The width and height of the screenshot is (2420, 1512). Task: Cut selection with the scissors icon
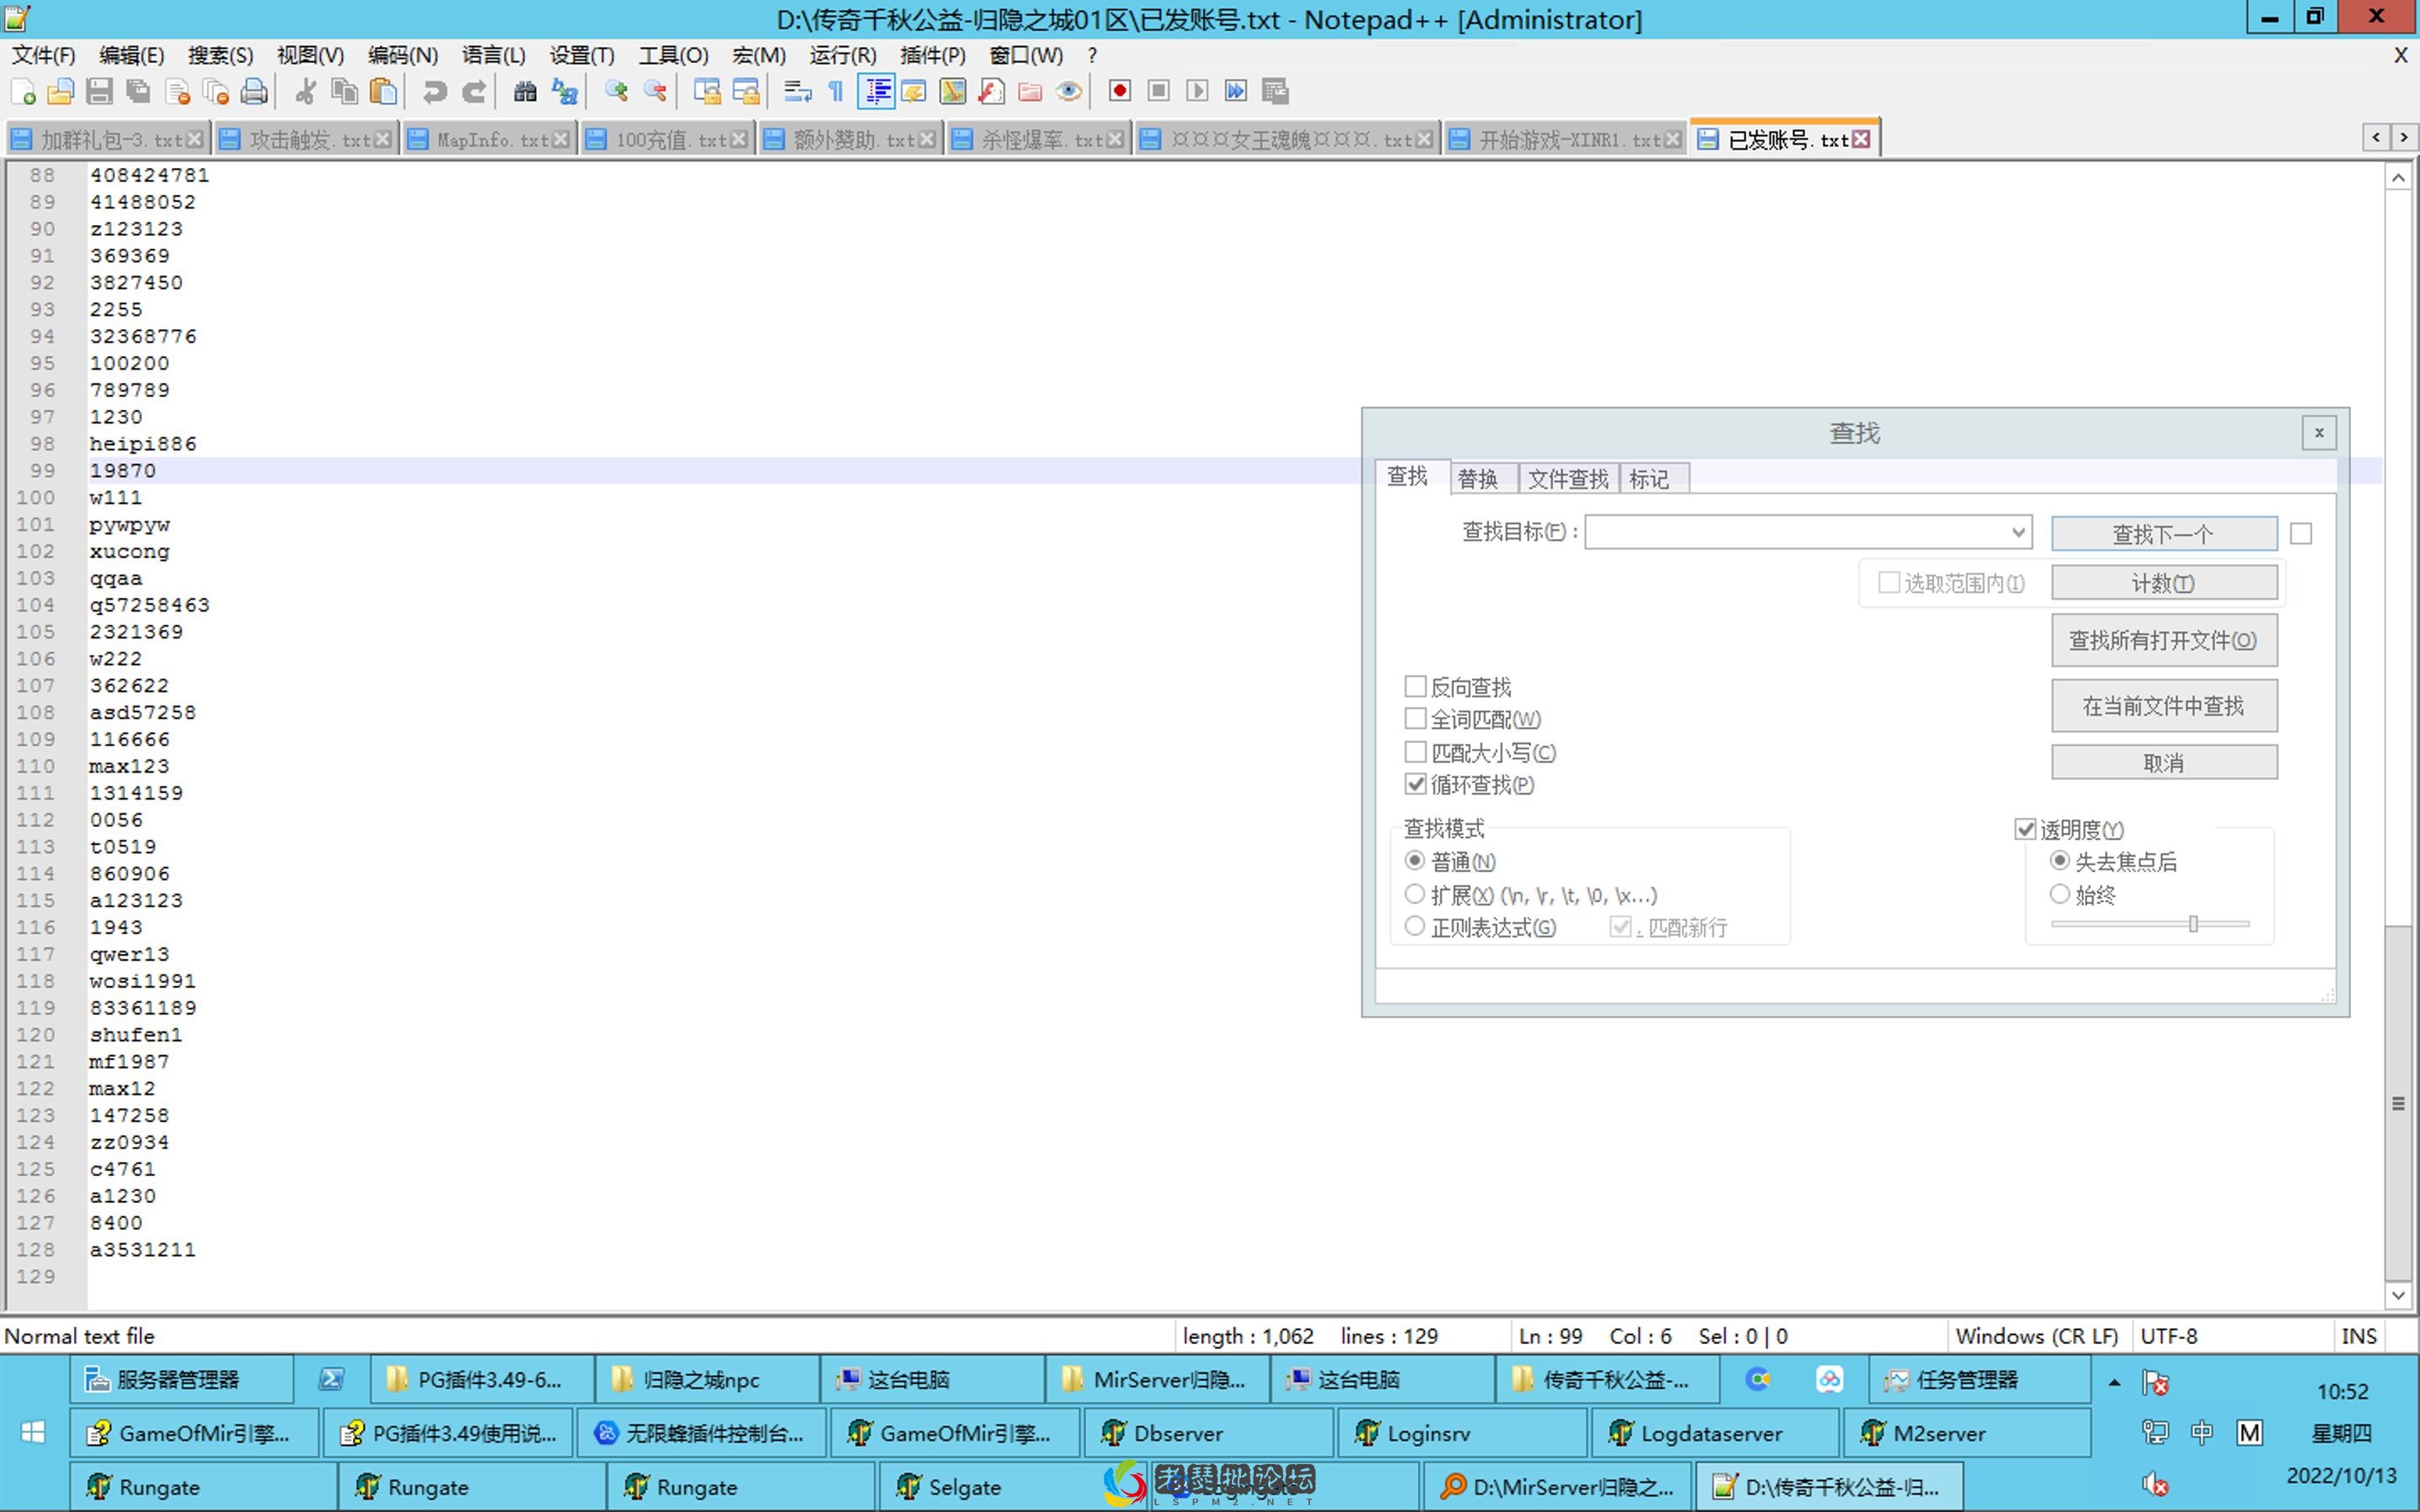(305, 92)
